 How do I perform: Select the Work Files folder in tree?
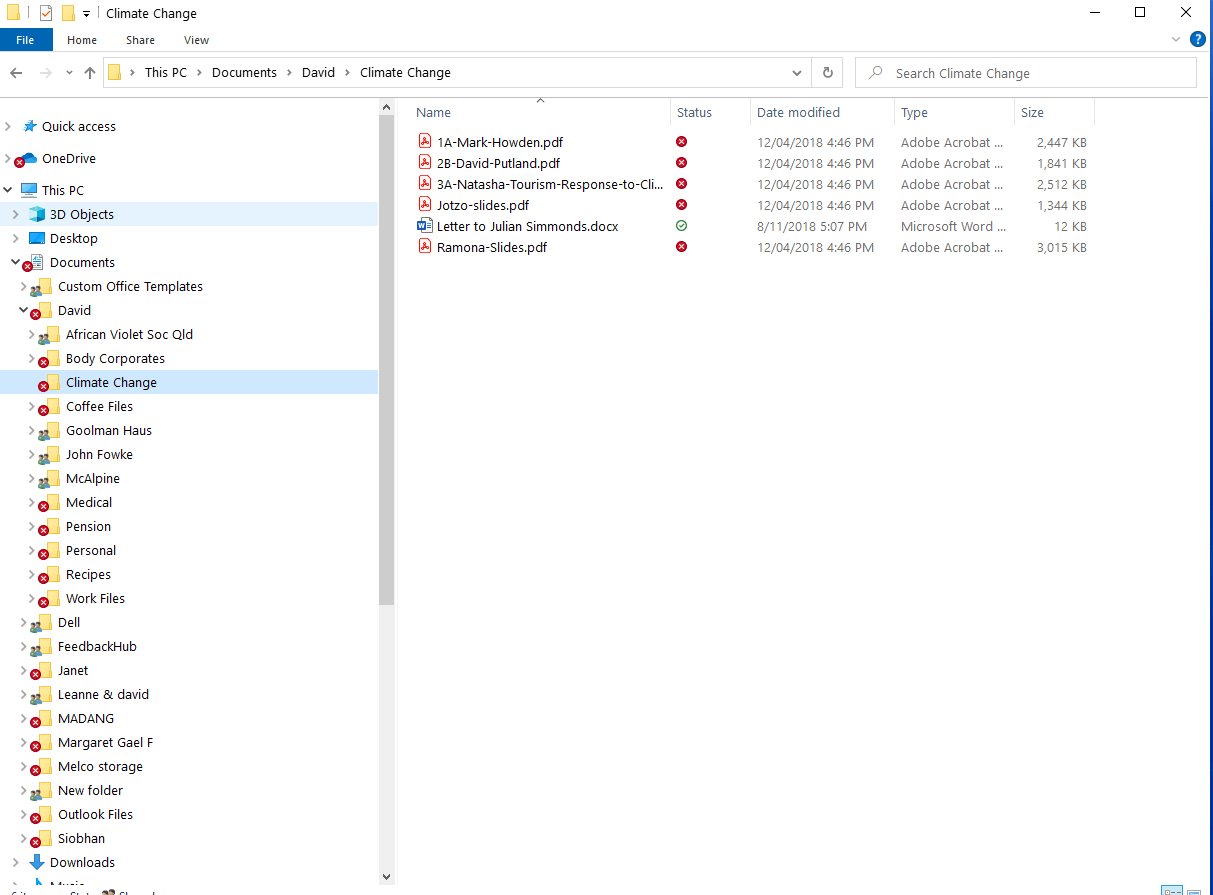coord(95,598)
